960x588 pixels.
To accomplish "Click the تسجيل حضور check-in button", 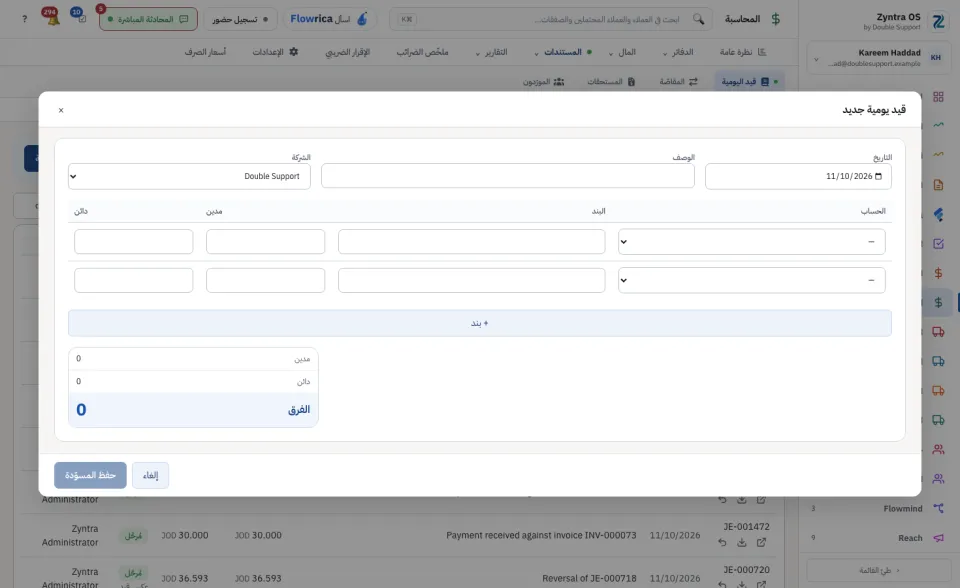I will click(x=240, y=19).
